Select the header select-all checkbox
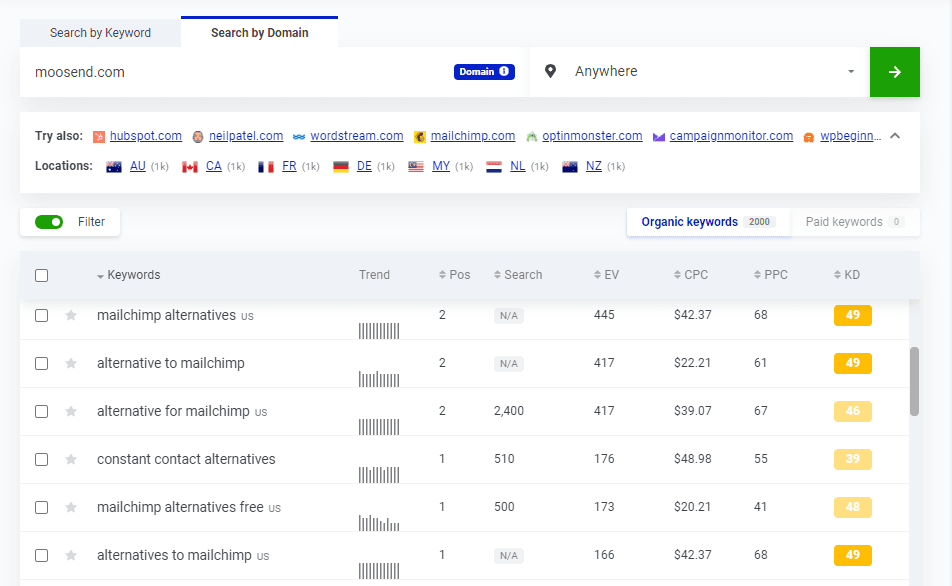Screen dimensions: 952x586 click(41, 274)
